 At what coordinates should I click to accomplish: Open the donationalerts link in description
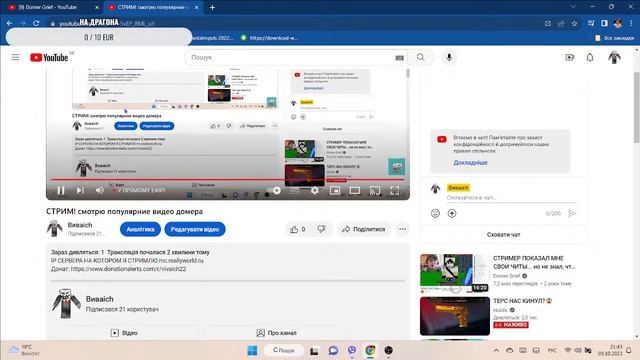[x=128, y=269]
